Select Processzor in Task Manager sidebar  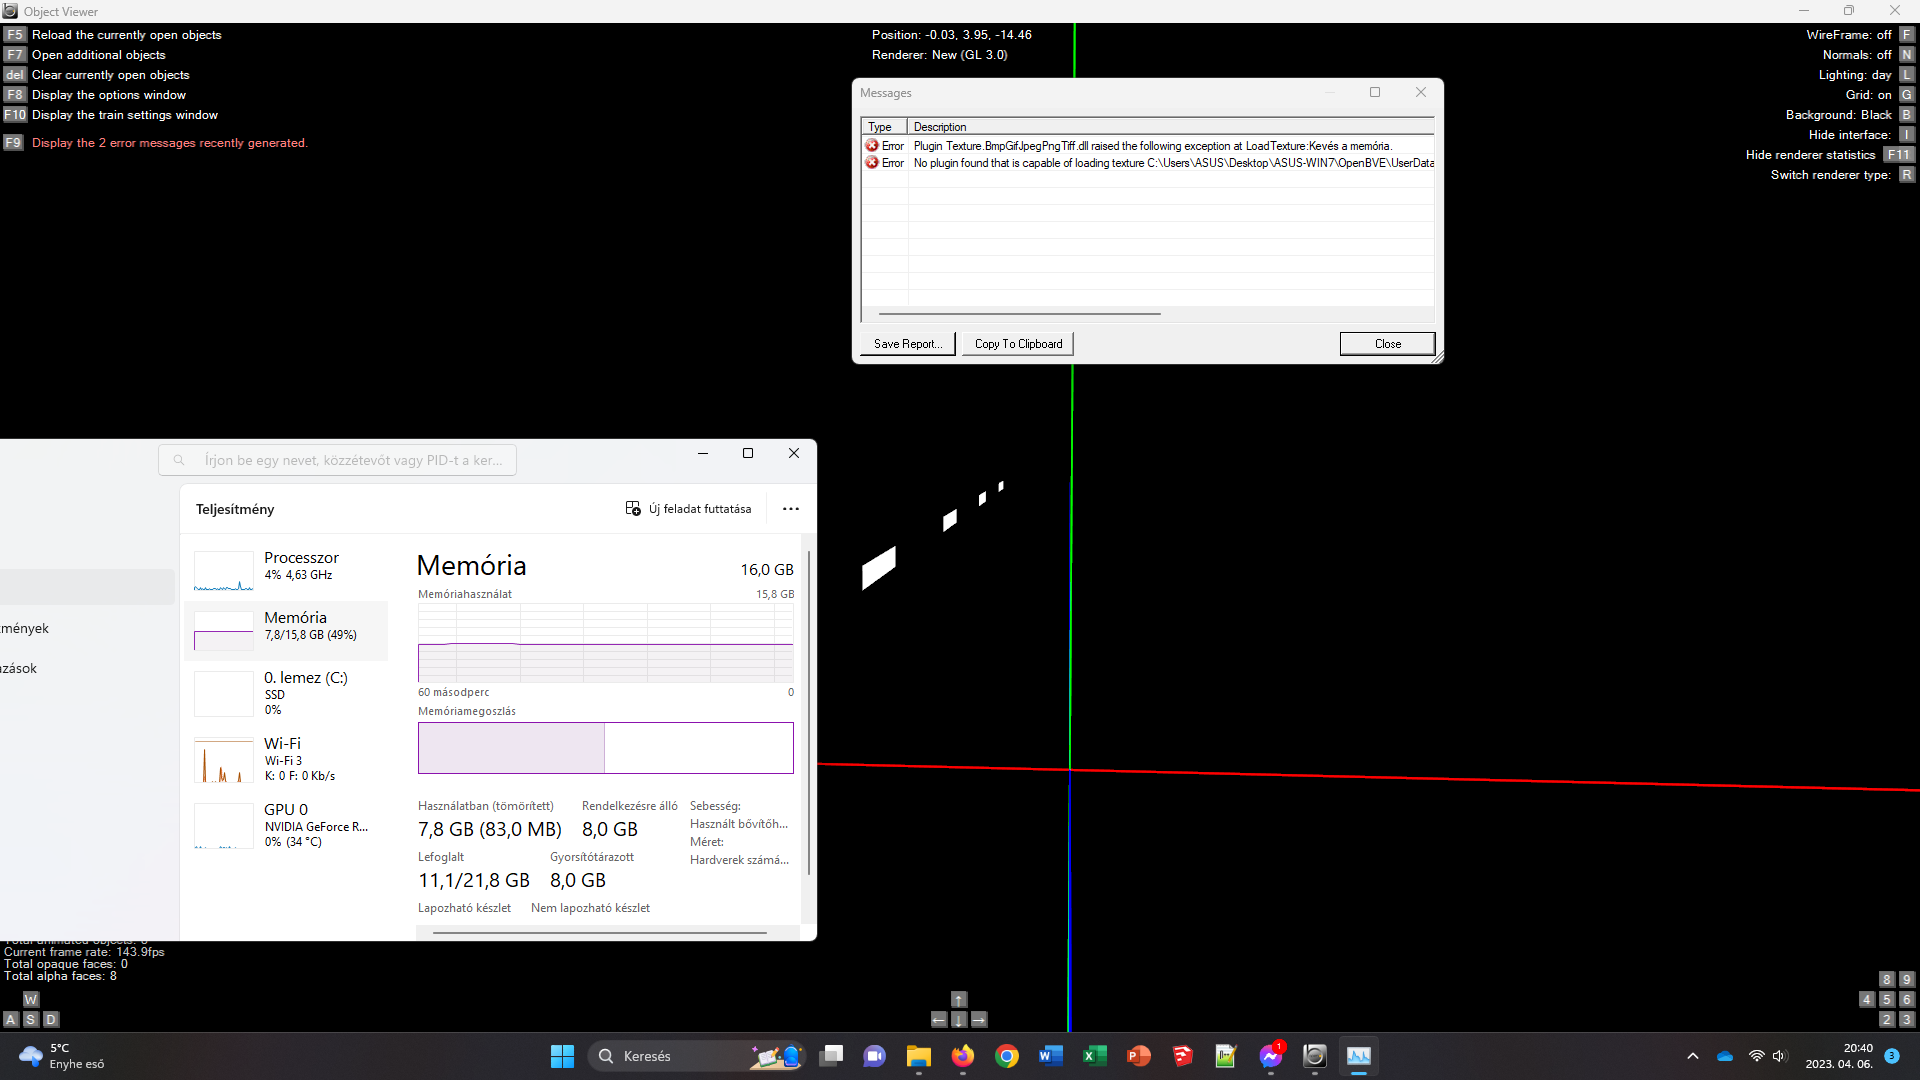(x=288, y=568)
